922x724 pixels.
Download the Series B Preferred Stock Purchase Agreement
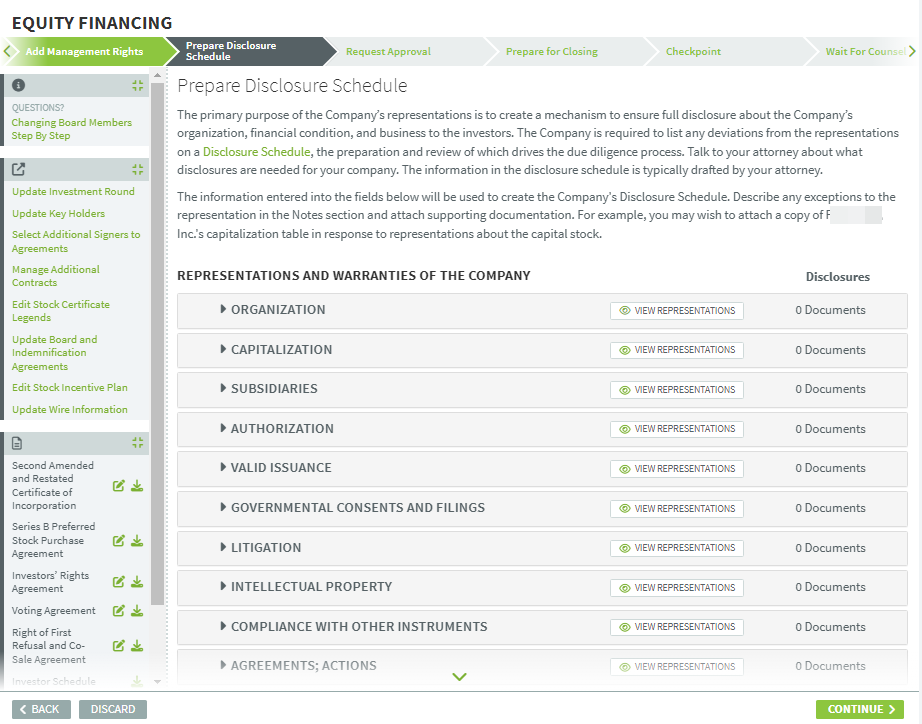pos(136,541)
